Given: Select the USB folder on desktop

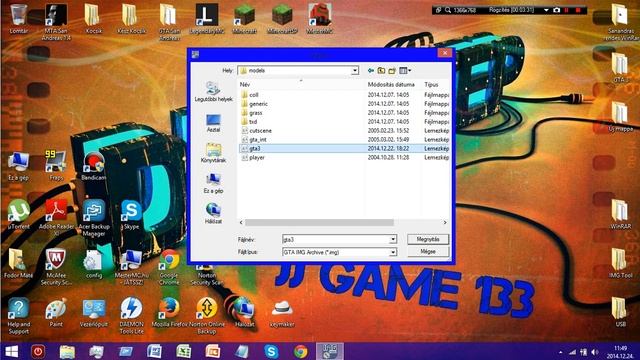Looking at the screenshot, I should pos(620,312).
